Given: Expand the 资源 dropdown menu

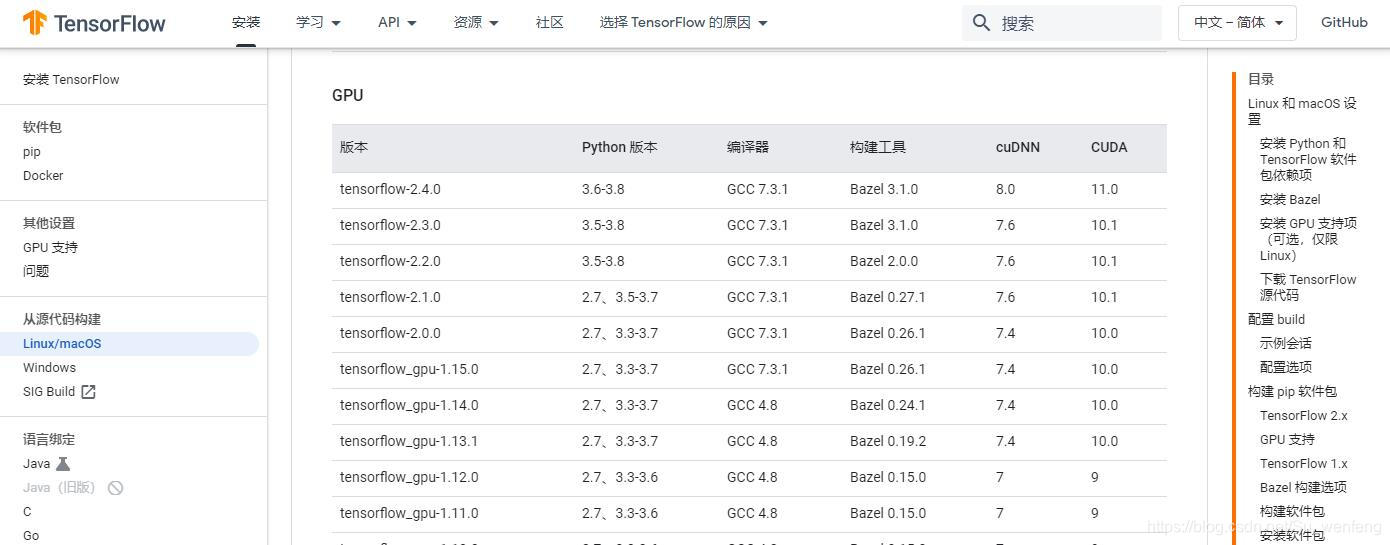Looking at the screenshot, I should pyautogui.click(x=476, y=22).
